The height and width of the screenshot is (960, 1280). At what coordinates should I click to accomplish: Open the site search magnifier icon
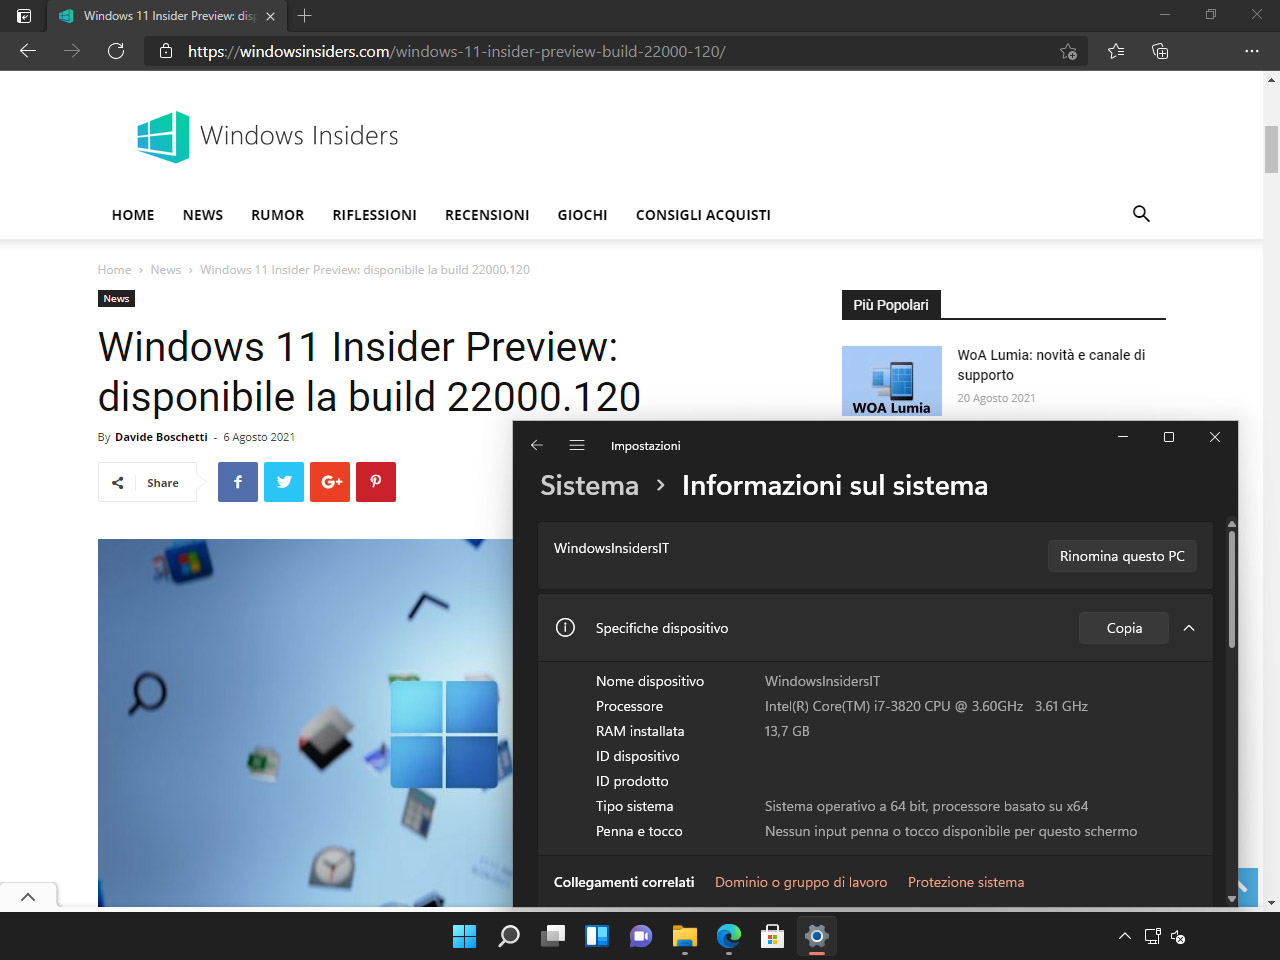click(1141, 214)
